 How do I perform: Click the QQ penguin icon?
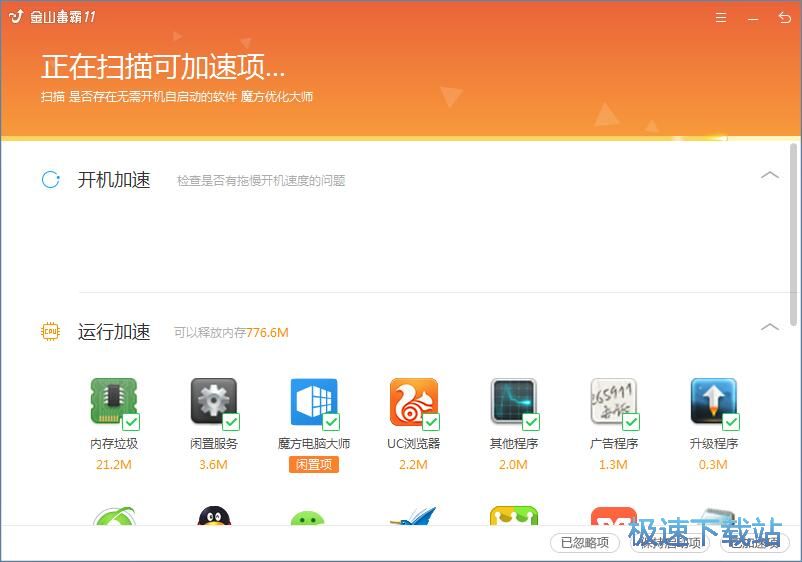214,515
